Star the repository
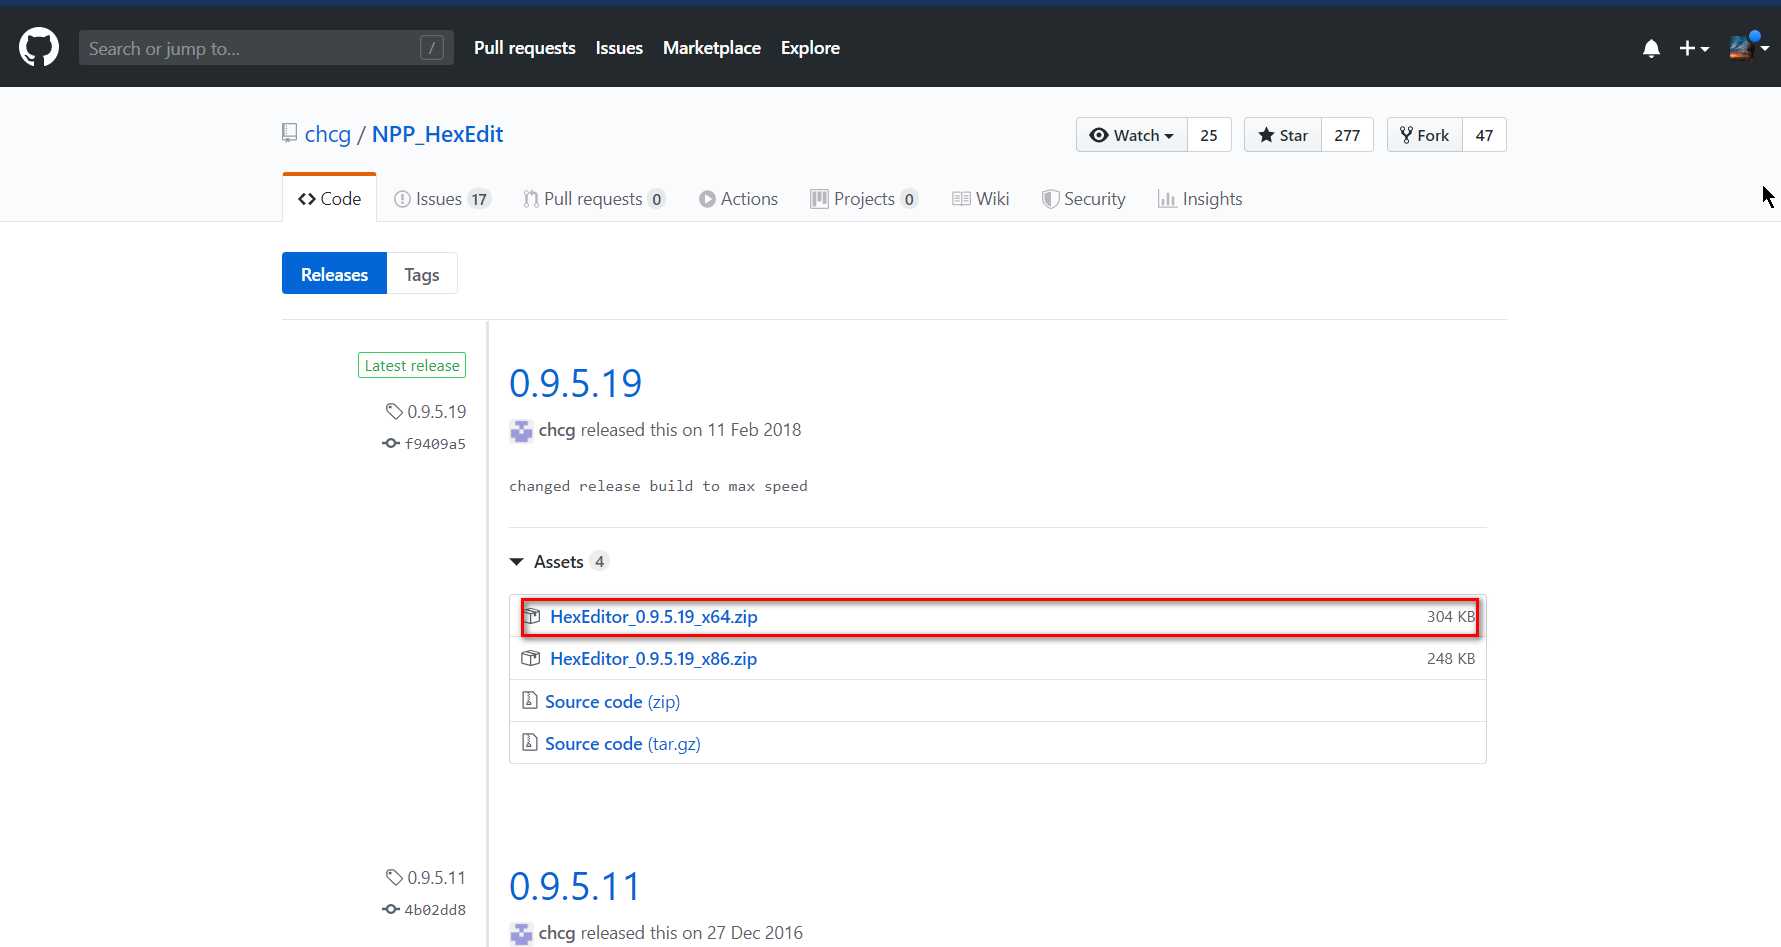 click(1283, 135)
